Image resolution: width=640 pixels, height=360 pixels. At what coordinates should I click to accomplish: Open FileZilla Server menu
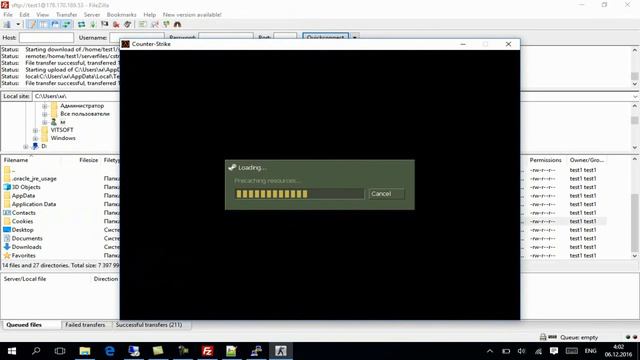92,14
